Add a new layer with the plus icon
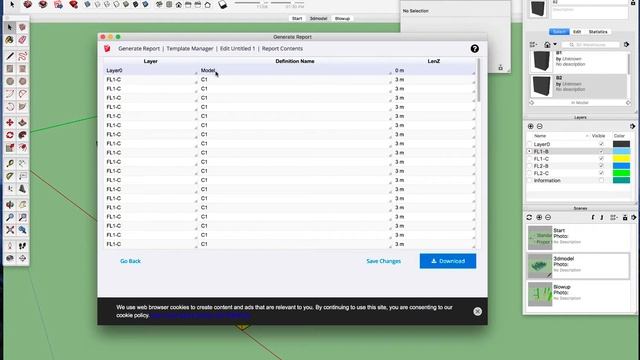The width and height of the screenshot is (640, 360). pos(531,127)
